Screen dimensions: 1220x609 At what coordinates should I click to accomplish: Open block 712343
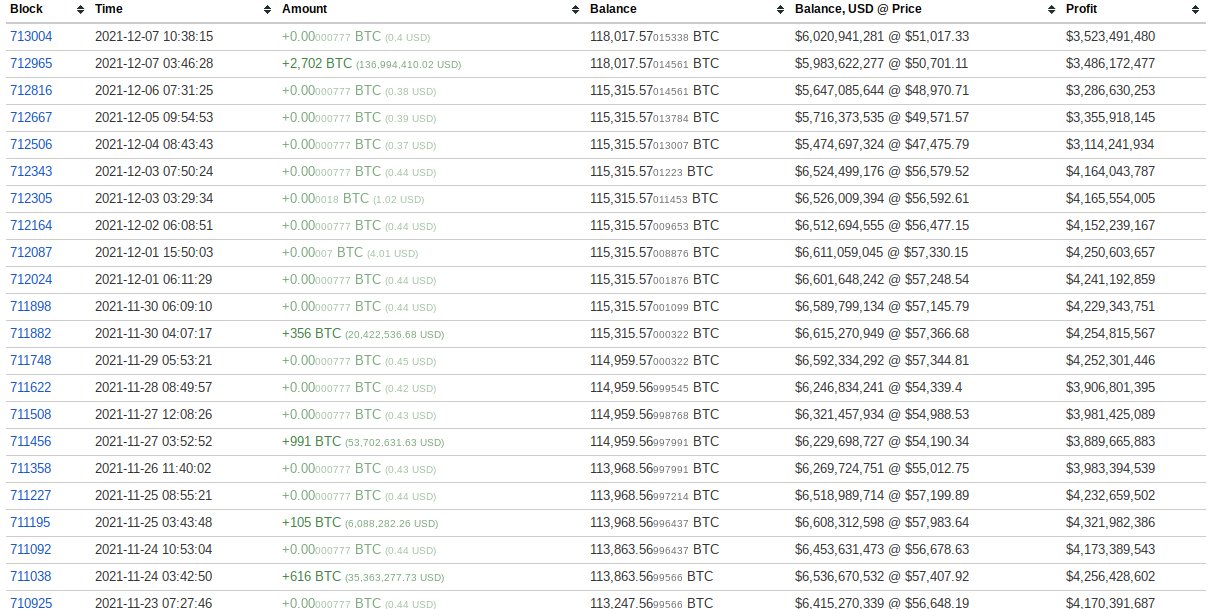tap(22, 171)
